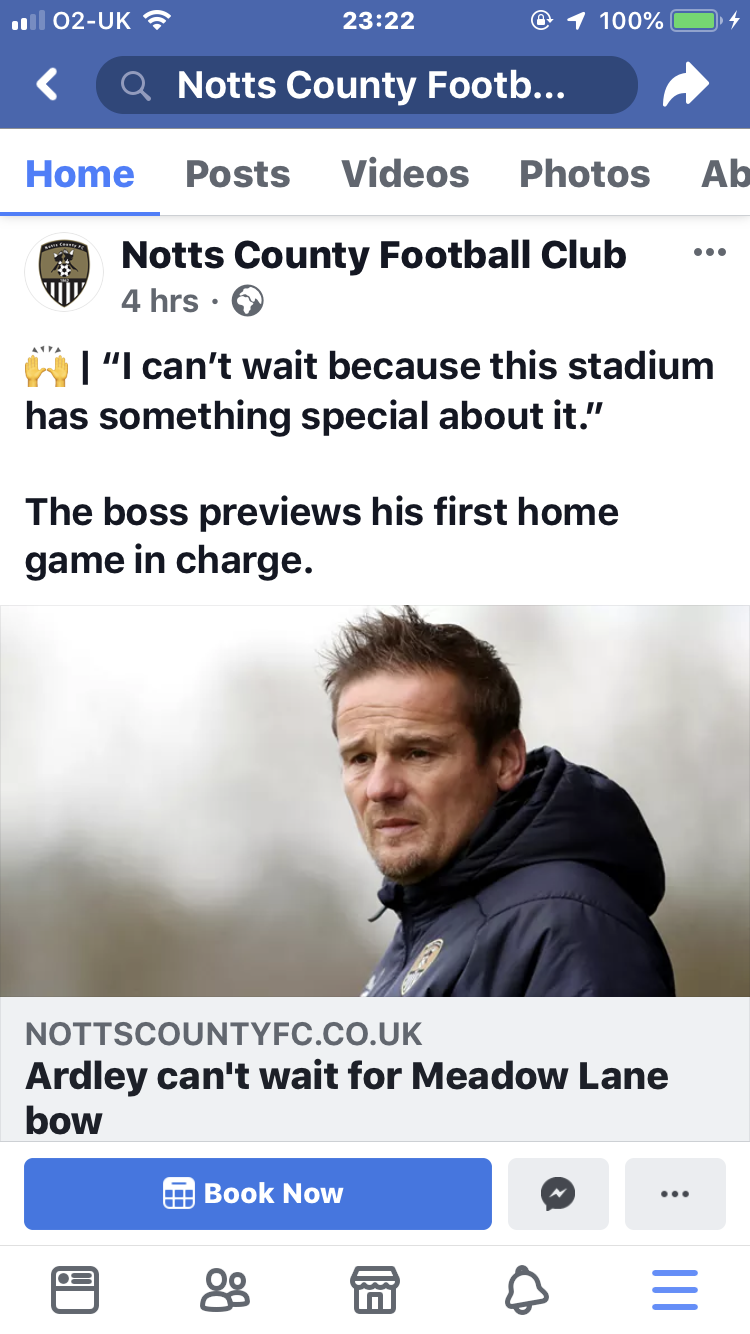Select the Home tab
The height and width of the screenshot is (1334, 750).
point(80,174)
